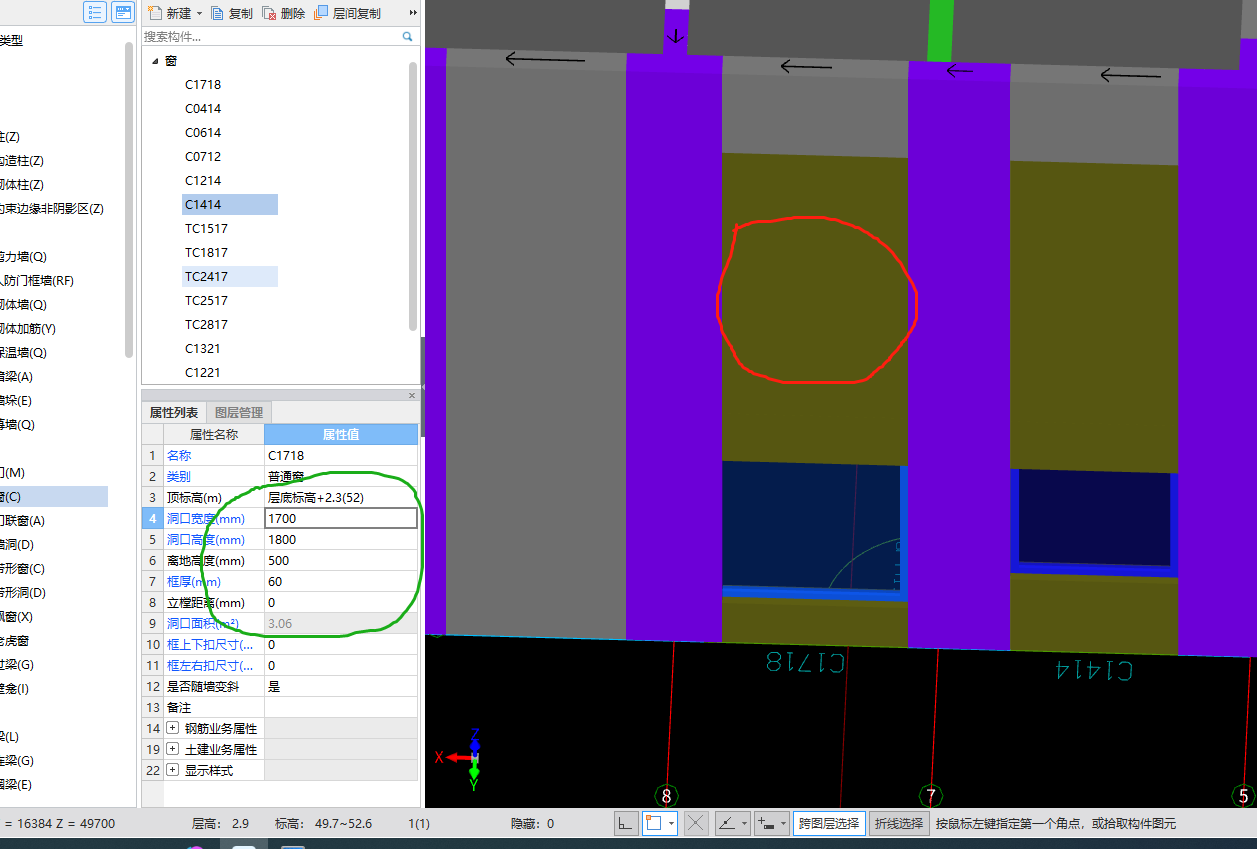The image size is (1257, 849).
Task: Select component TC1517
Action: pyautogui.click(x=206, y=229)
